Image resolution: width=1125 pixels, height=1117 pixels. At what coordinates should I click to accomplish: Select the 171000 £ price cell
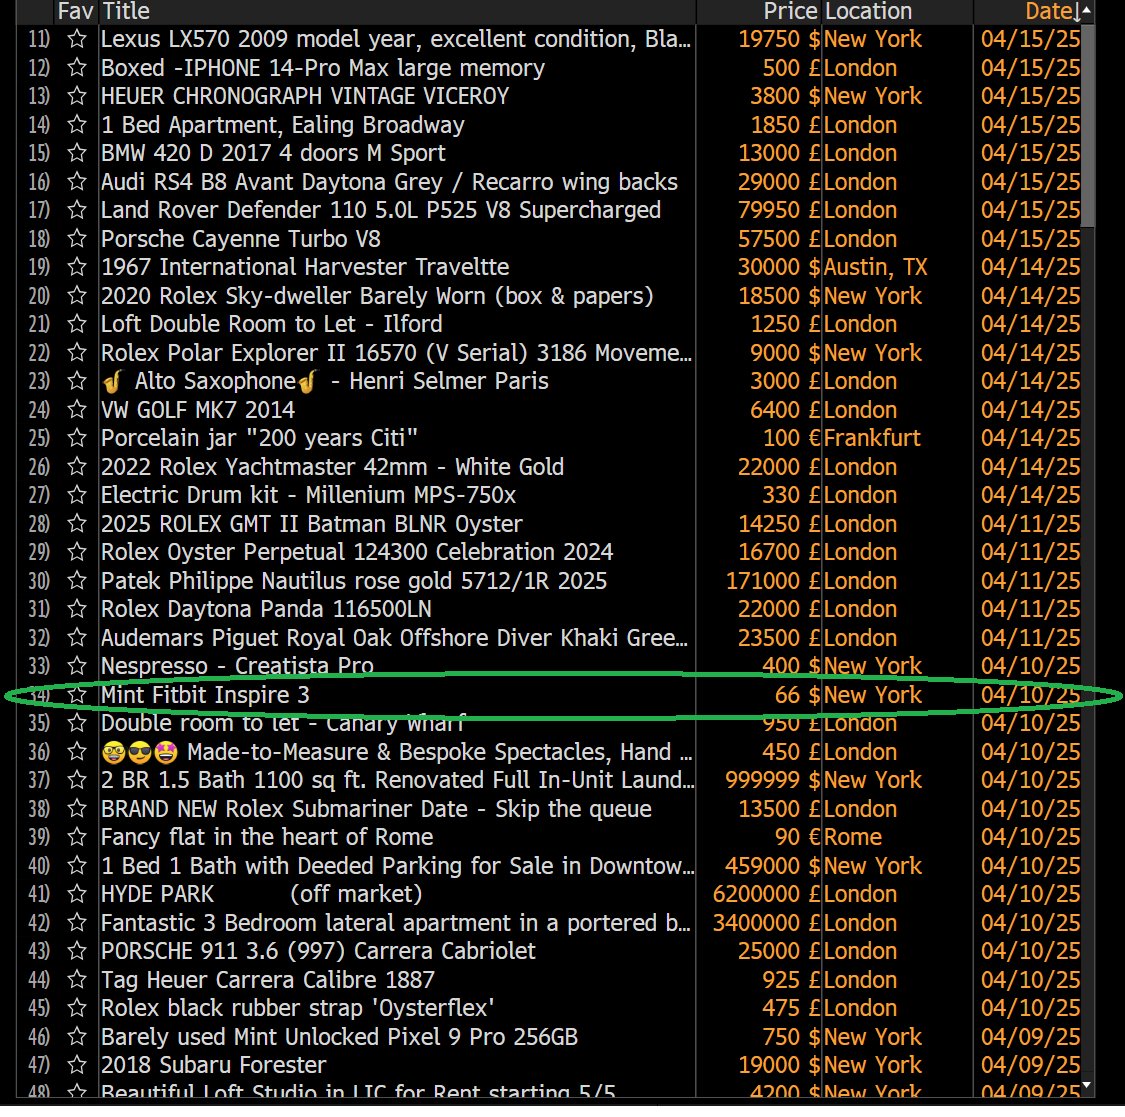[773, 580]
